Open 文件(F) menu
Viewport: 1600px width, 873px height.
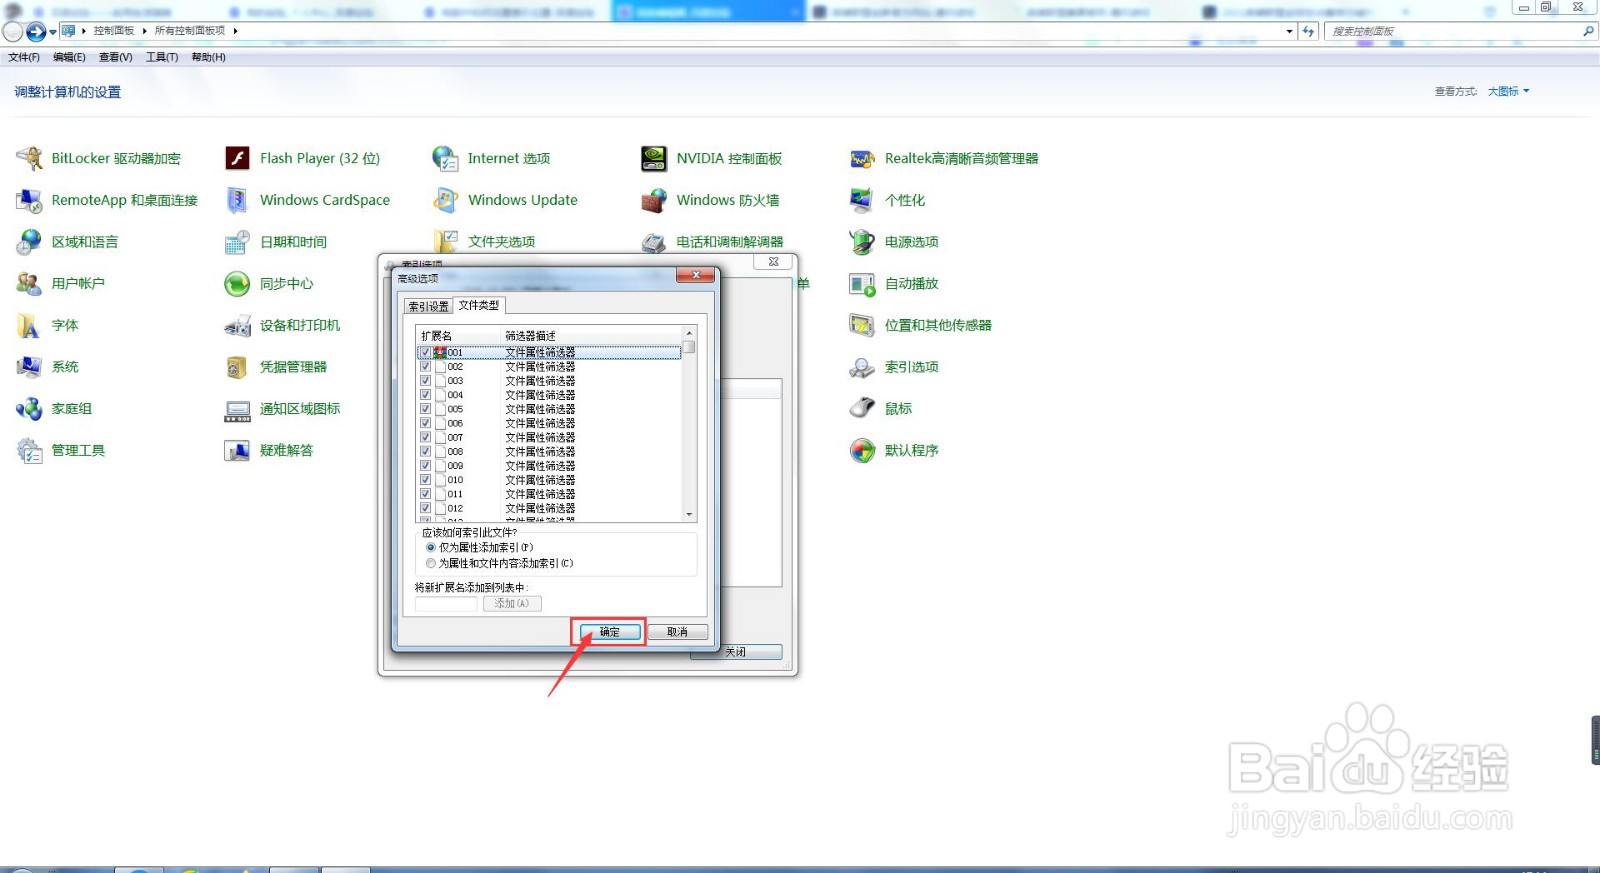tap(24, 57)
